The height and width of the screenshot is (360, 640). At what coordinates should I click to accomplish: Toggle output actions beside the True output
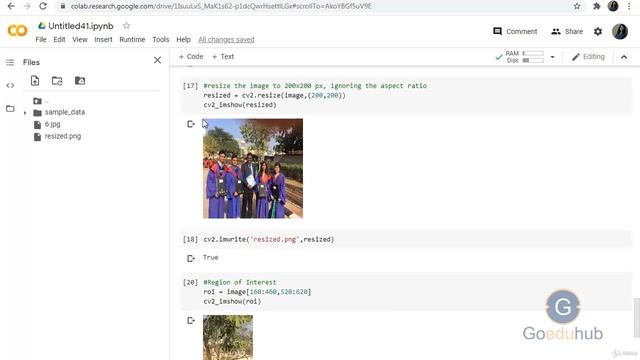pyautogui.click(x=191, y=258)
